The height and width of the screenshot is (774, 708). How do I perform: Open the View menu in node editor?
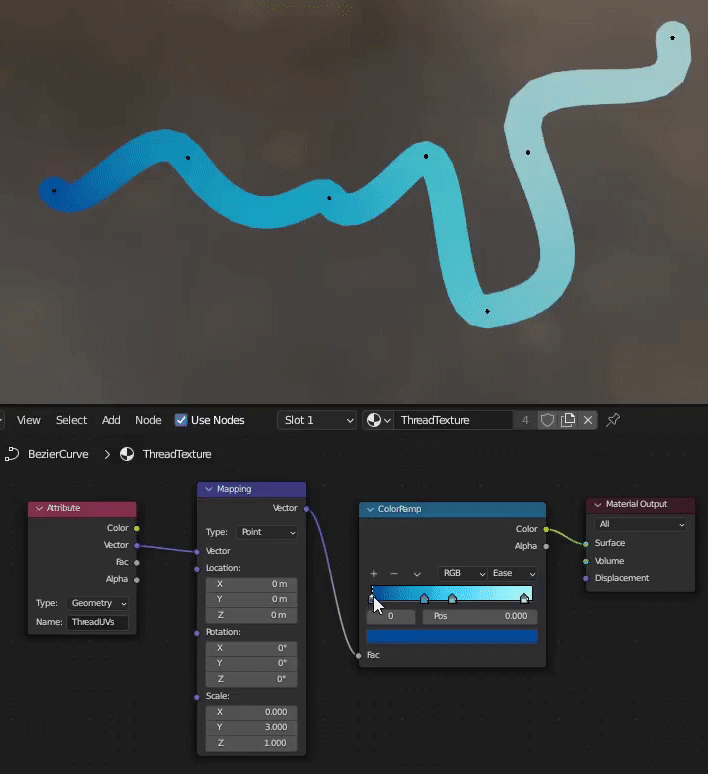28,420
